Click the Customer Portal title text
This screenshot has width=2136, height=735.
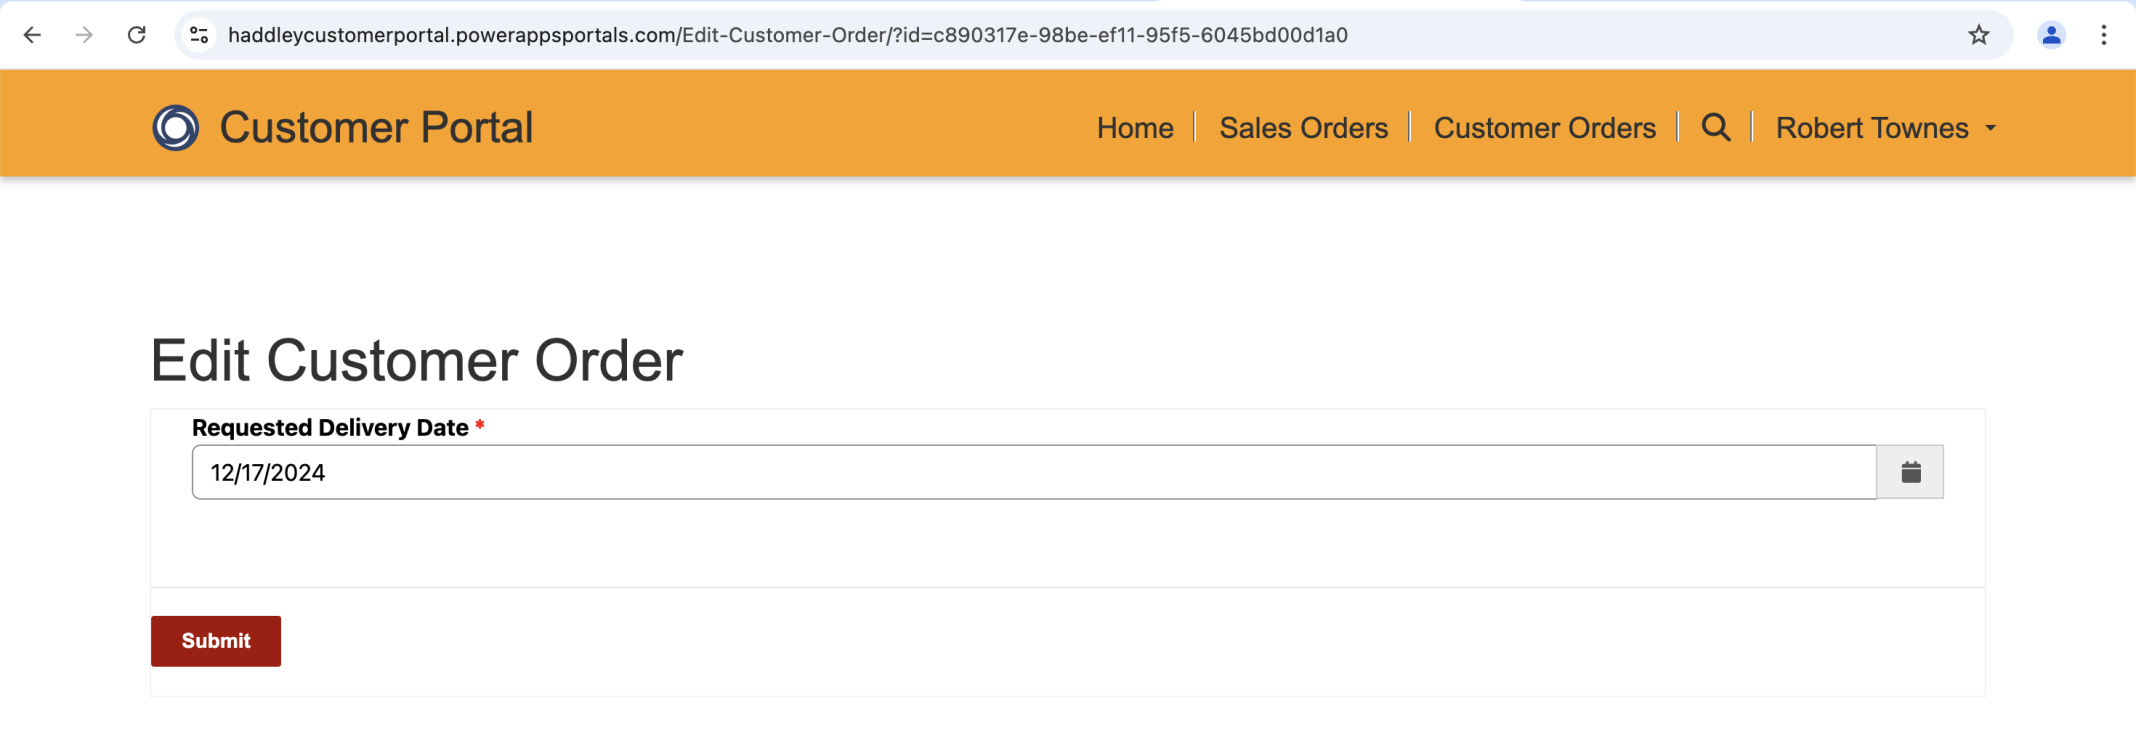pyautogui.click(x=376, y=128)
